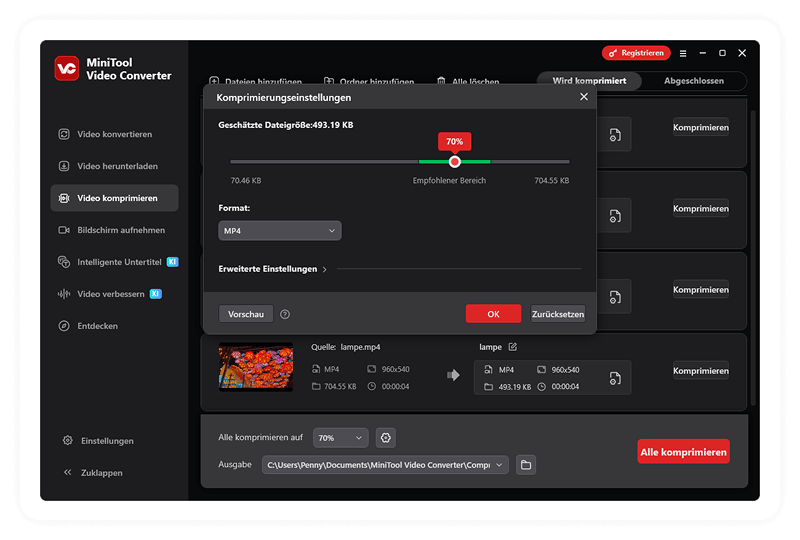Open Video herunterladen in the sidebar
This screenshot has width=800, height=540.
click(x=114, y=166)
